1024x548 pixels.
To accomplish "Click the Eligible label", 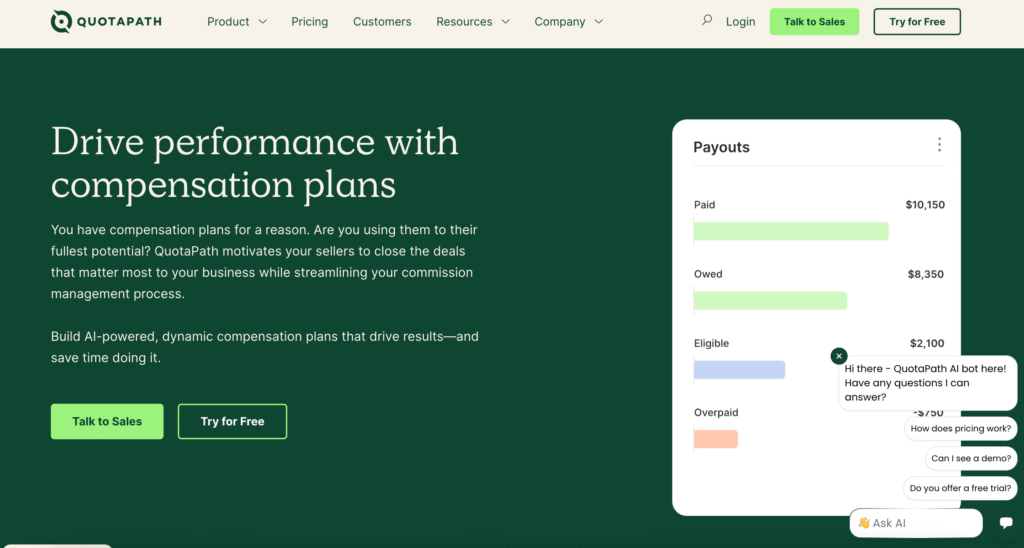I will click(711, 343).
